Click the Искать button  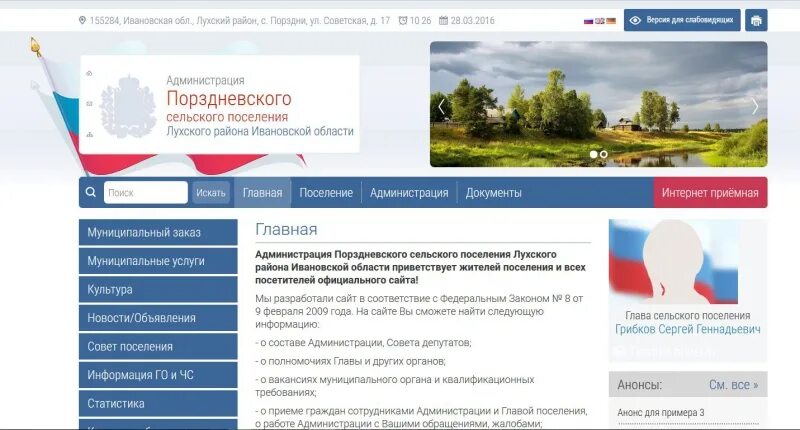pyautogui.click(x=211, y=192)
